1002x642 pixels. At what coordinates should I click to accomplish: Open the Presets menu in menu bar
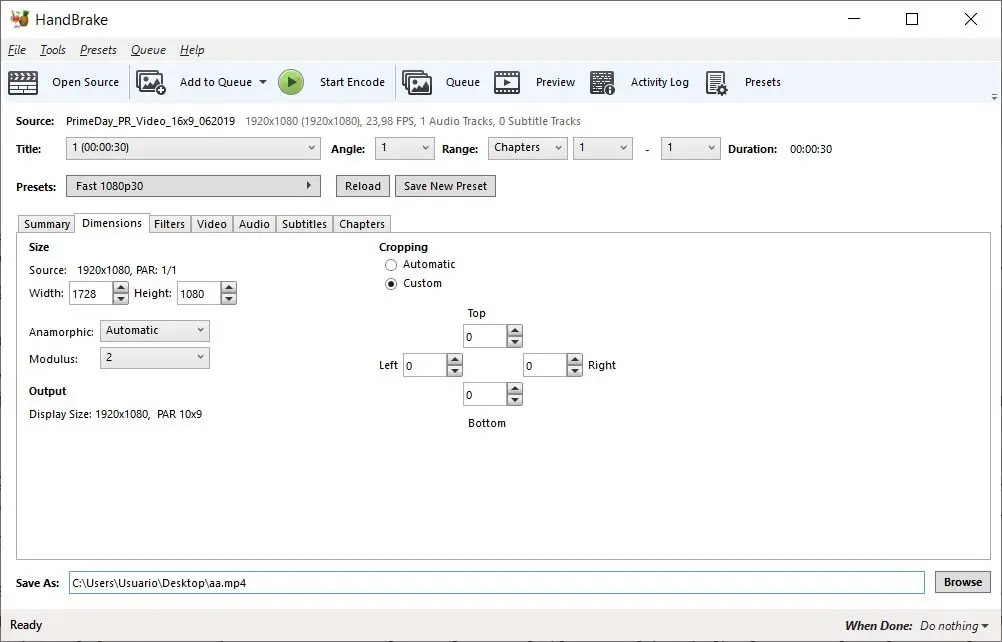pyautogui.click(x=98, y=50)
